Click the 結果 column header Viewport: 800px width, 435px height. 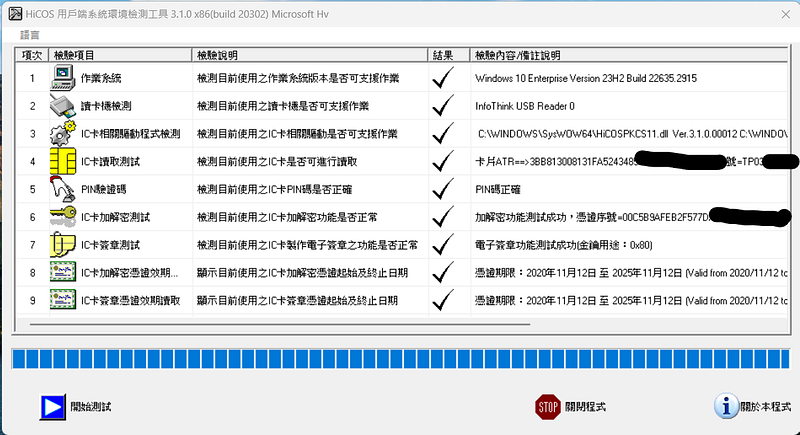pyautogui.click(x=449, y=55)
